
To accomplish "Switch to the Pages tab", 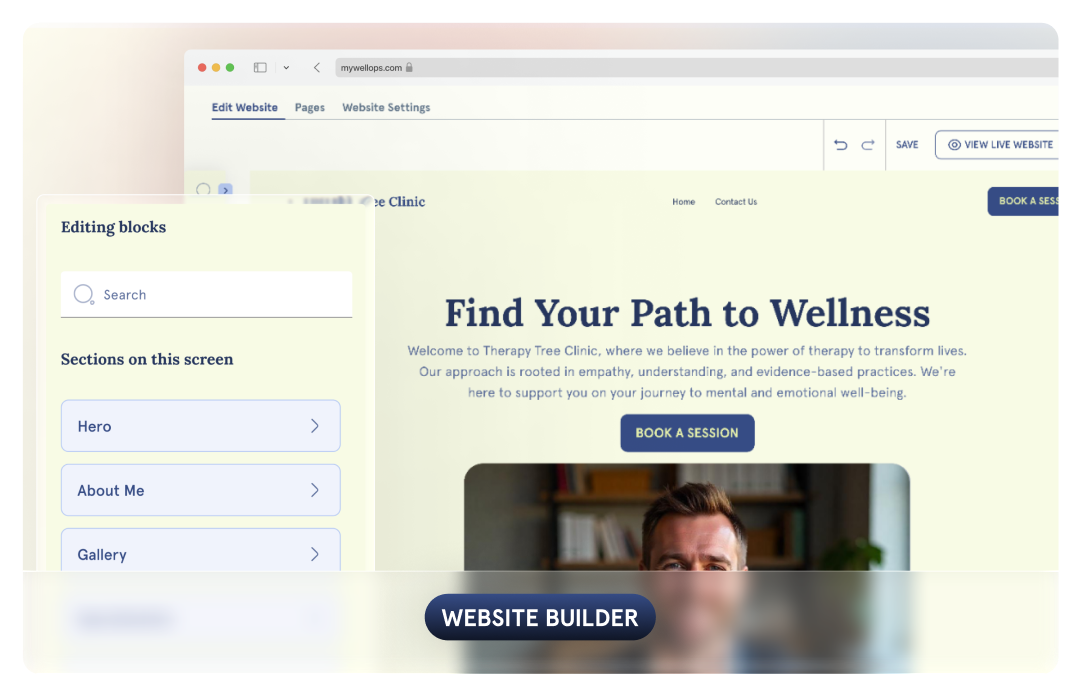I will (310, 108).
